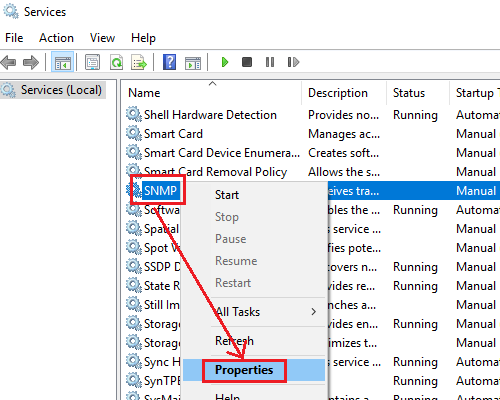Toggle the Show/Hide Console Tree icon
Viewport: 500px width, 400px height.
tap(62, 62)
